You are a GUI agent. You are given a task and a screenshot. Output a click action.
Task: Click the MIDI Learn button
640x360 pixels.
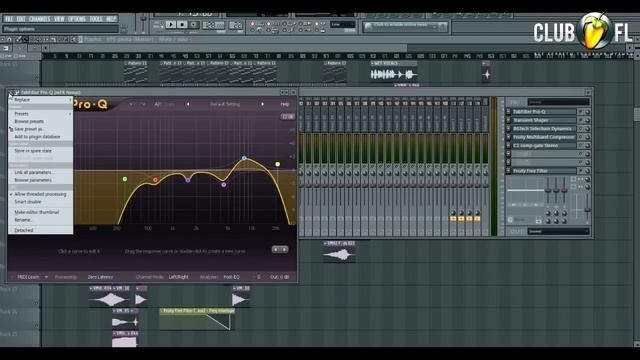tap(28, 277)
